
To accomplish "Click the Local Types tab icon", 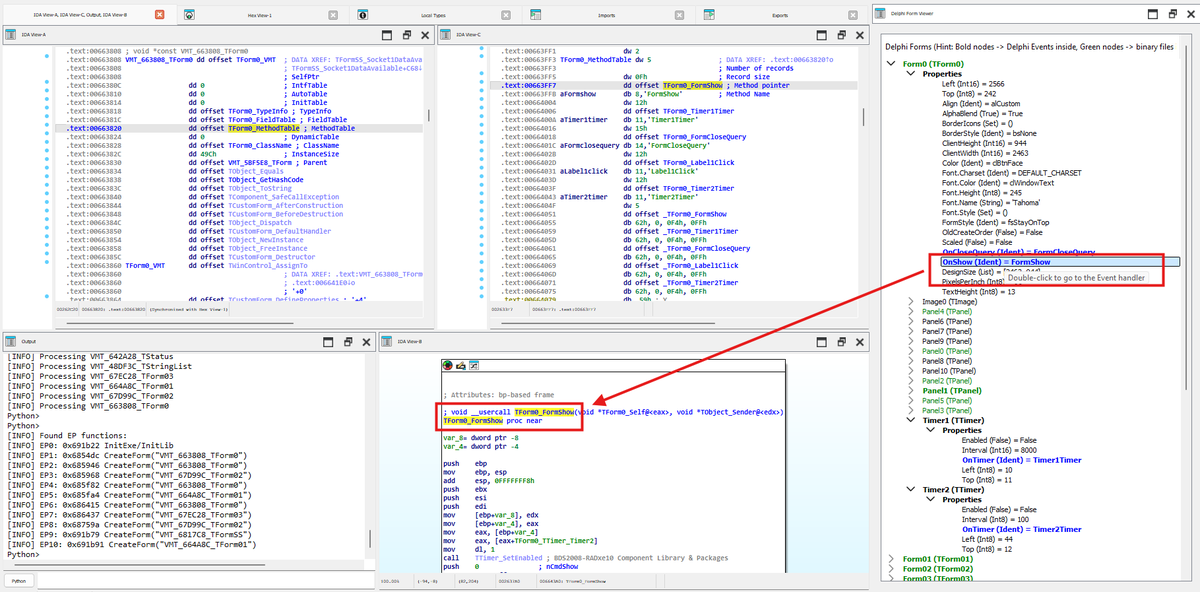I will [x=363, y=16].
